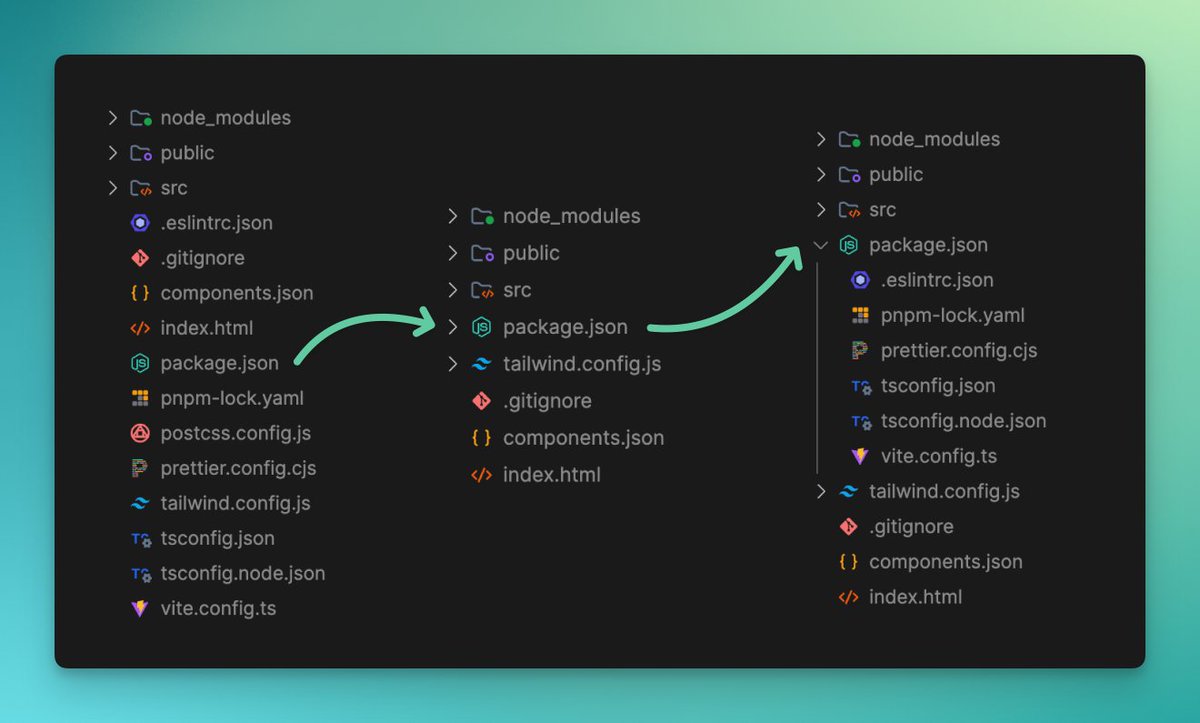Screen dimensions: 1200x723
Task: Expand the src folder in the left panel
Action: point(112,187)
